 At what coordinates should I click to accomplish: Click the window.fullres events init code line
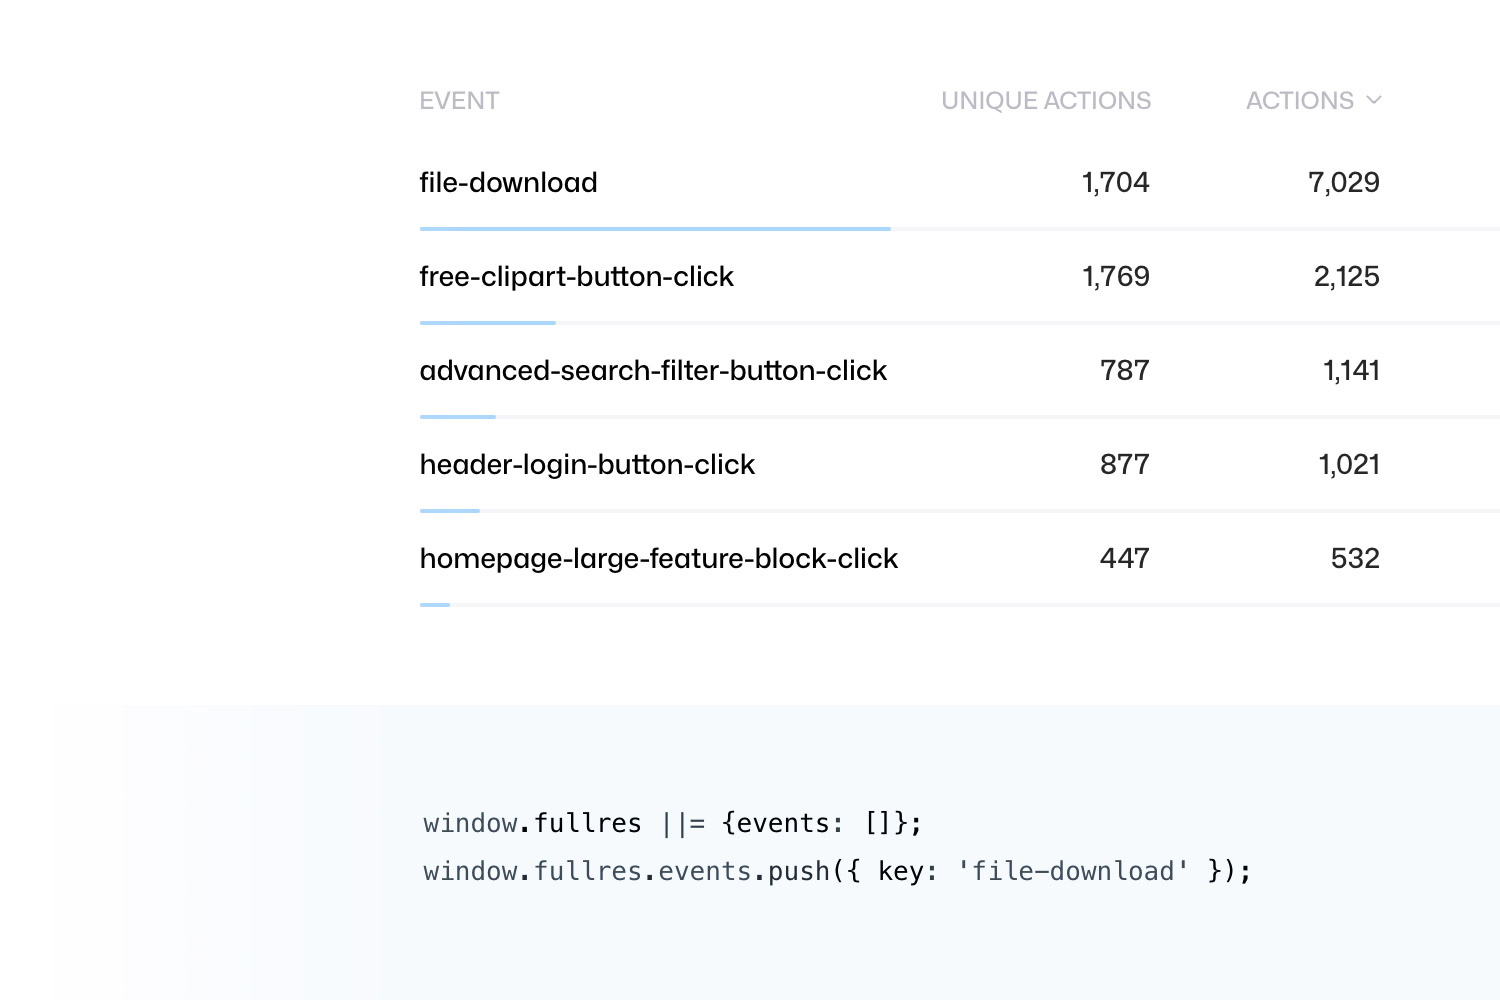pyautogui.click(x=672, y=823)
